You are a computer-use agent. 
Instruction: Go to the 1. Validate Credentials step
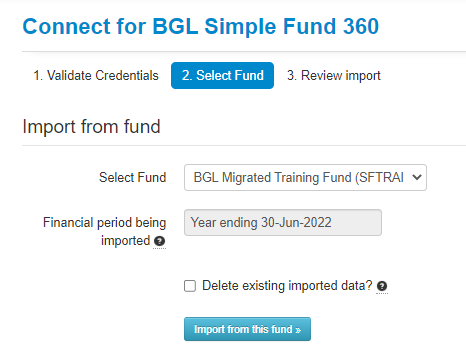click(x=96, y=75)
